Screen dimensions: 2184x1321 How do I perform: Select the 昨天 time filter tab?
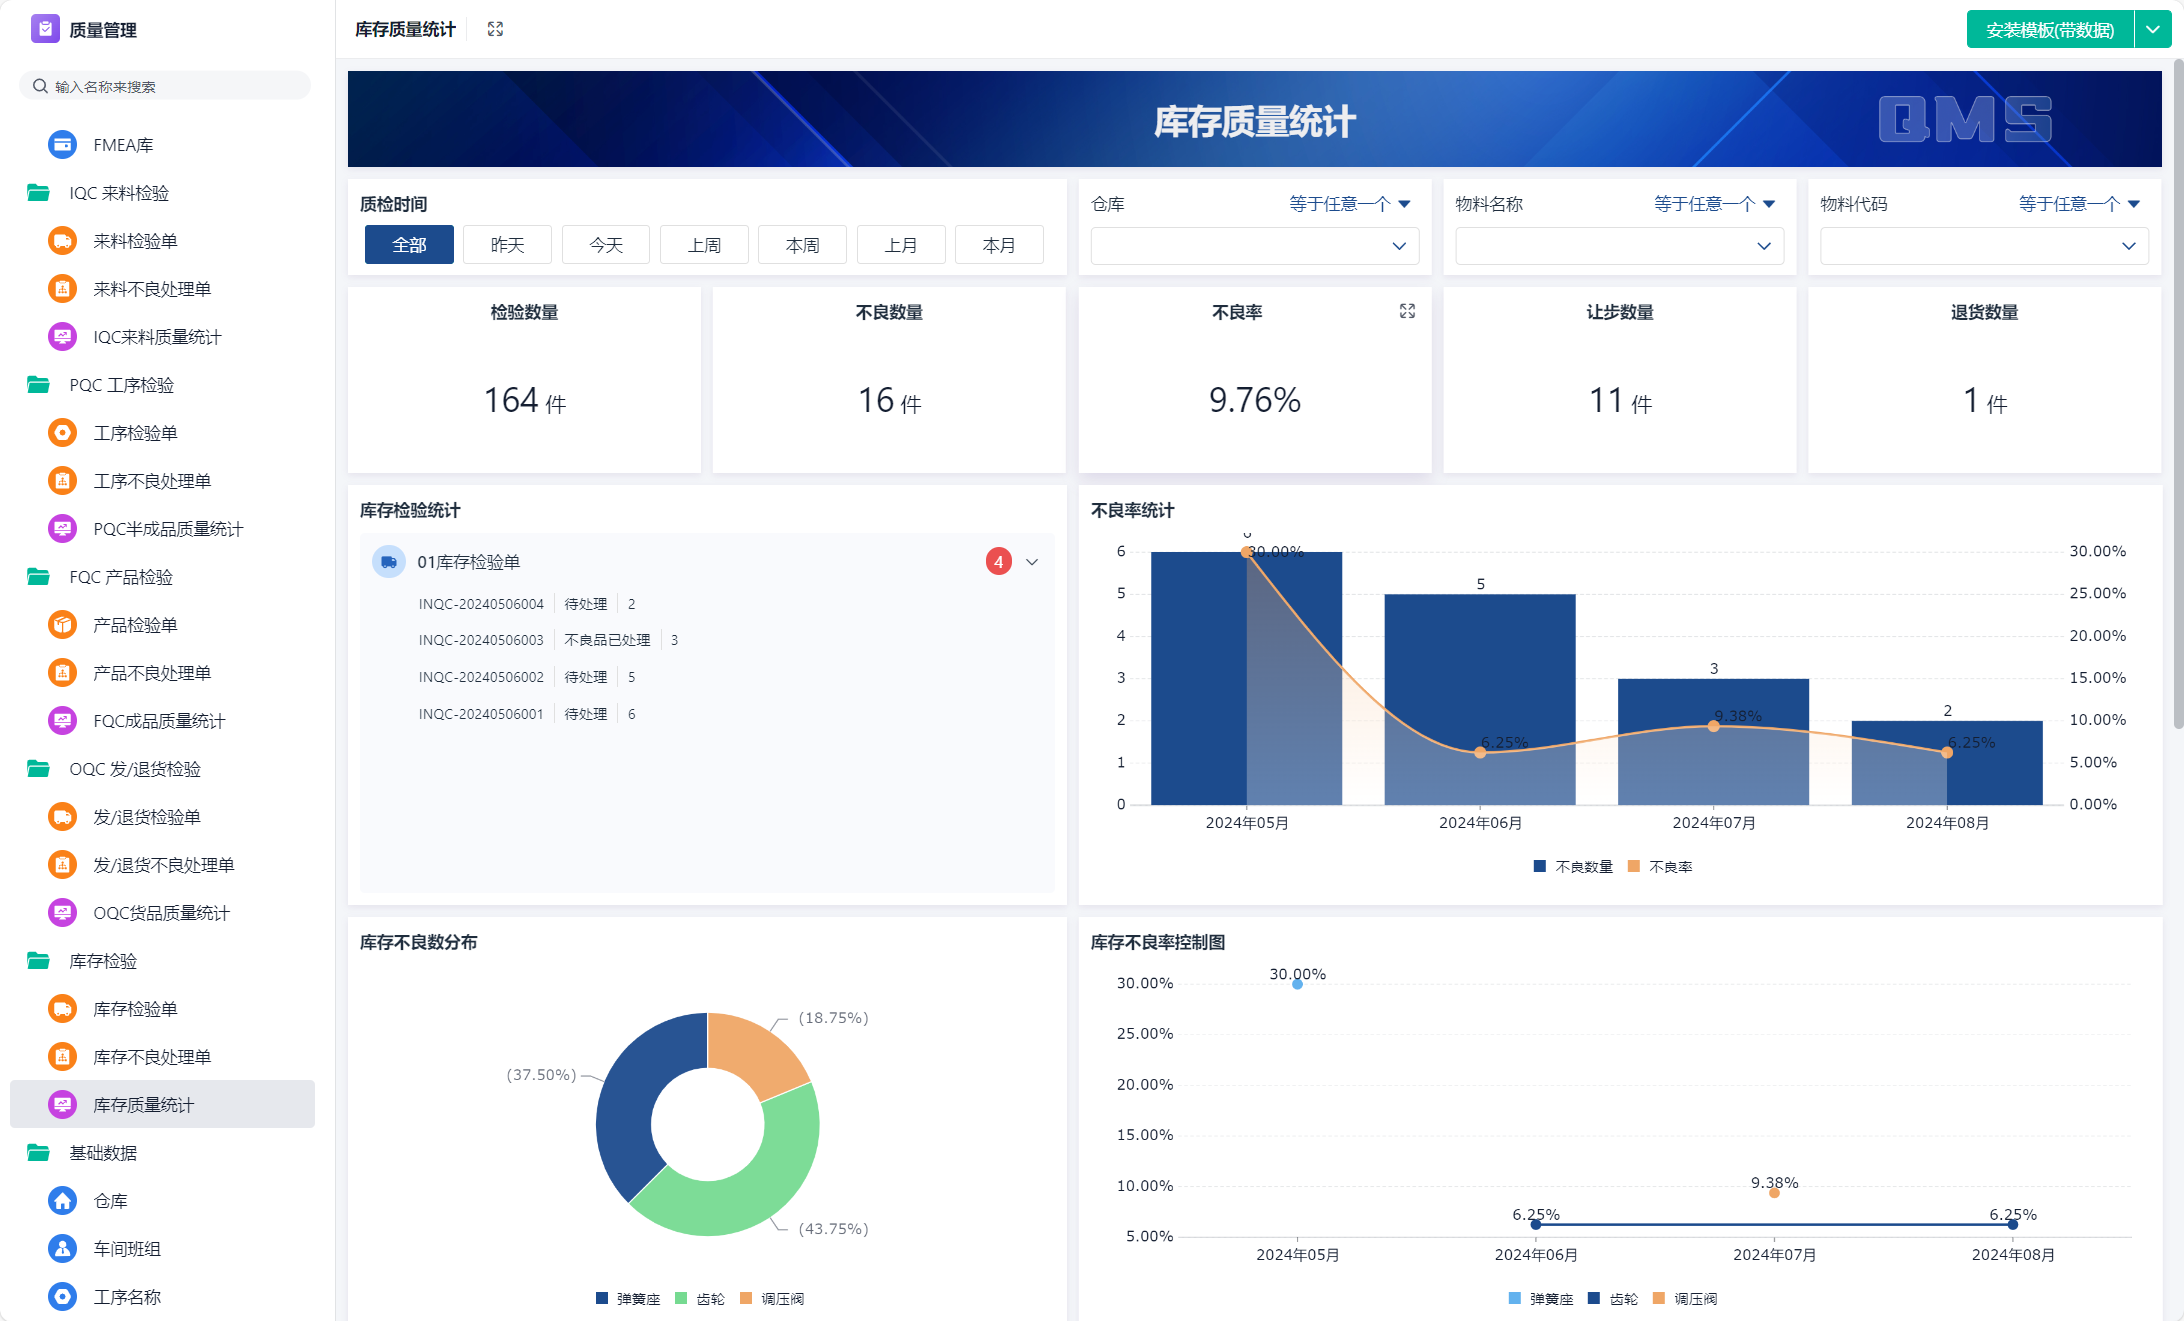[x=507, y=245]
